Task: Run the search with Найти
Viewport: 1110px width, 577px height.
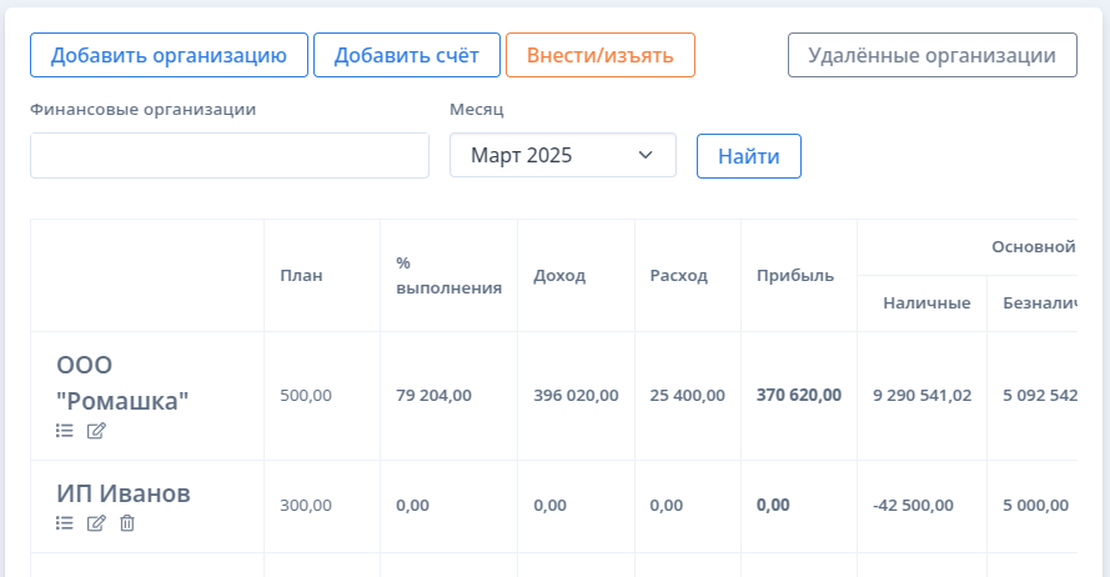Action: pyautogui.click(x=749, y=155)
